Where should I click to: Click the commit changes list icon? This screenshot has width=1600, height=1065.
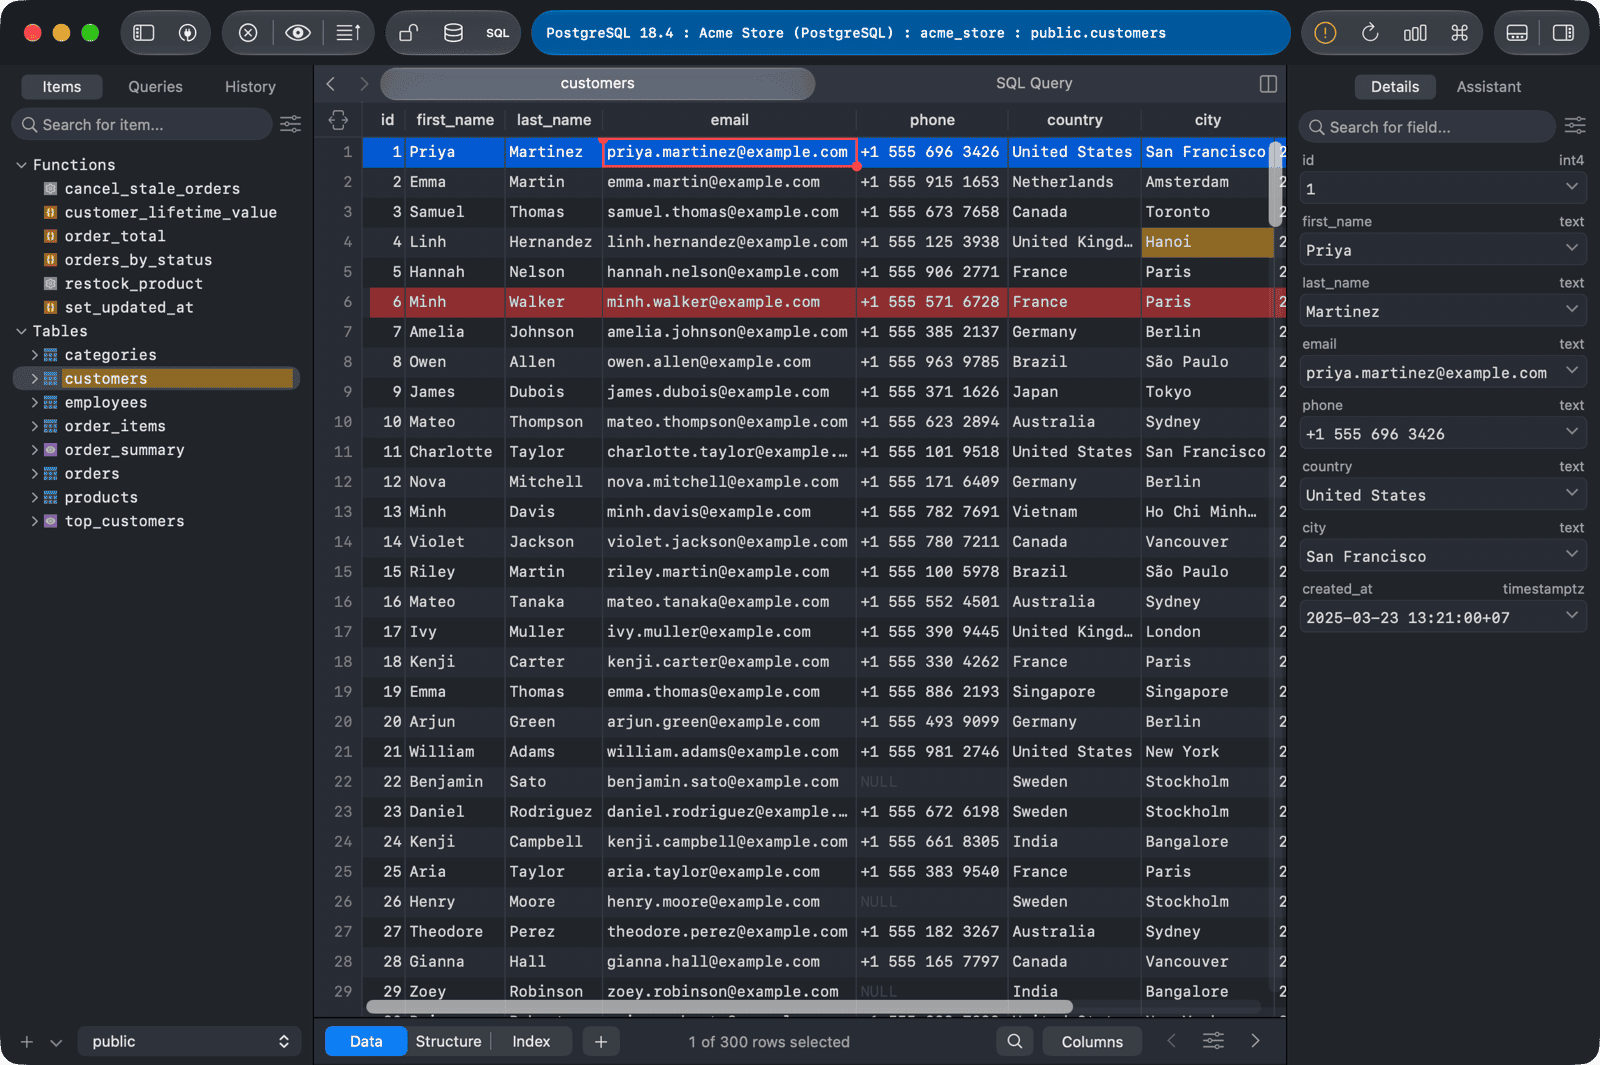pos(348,33)
